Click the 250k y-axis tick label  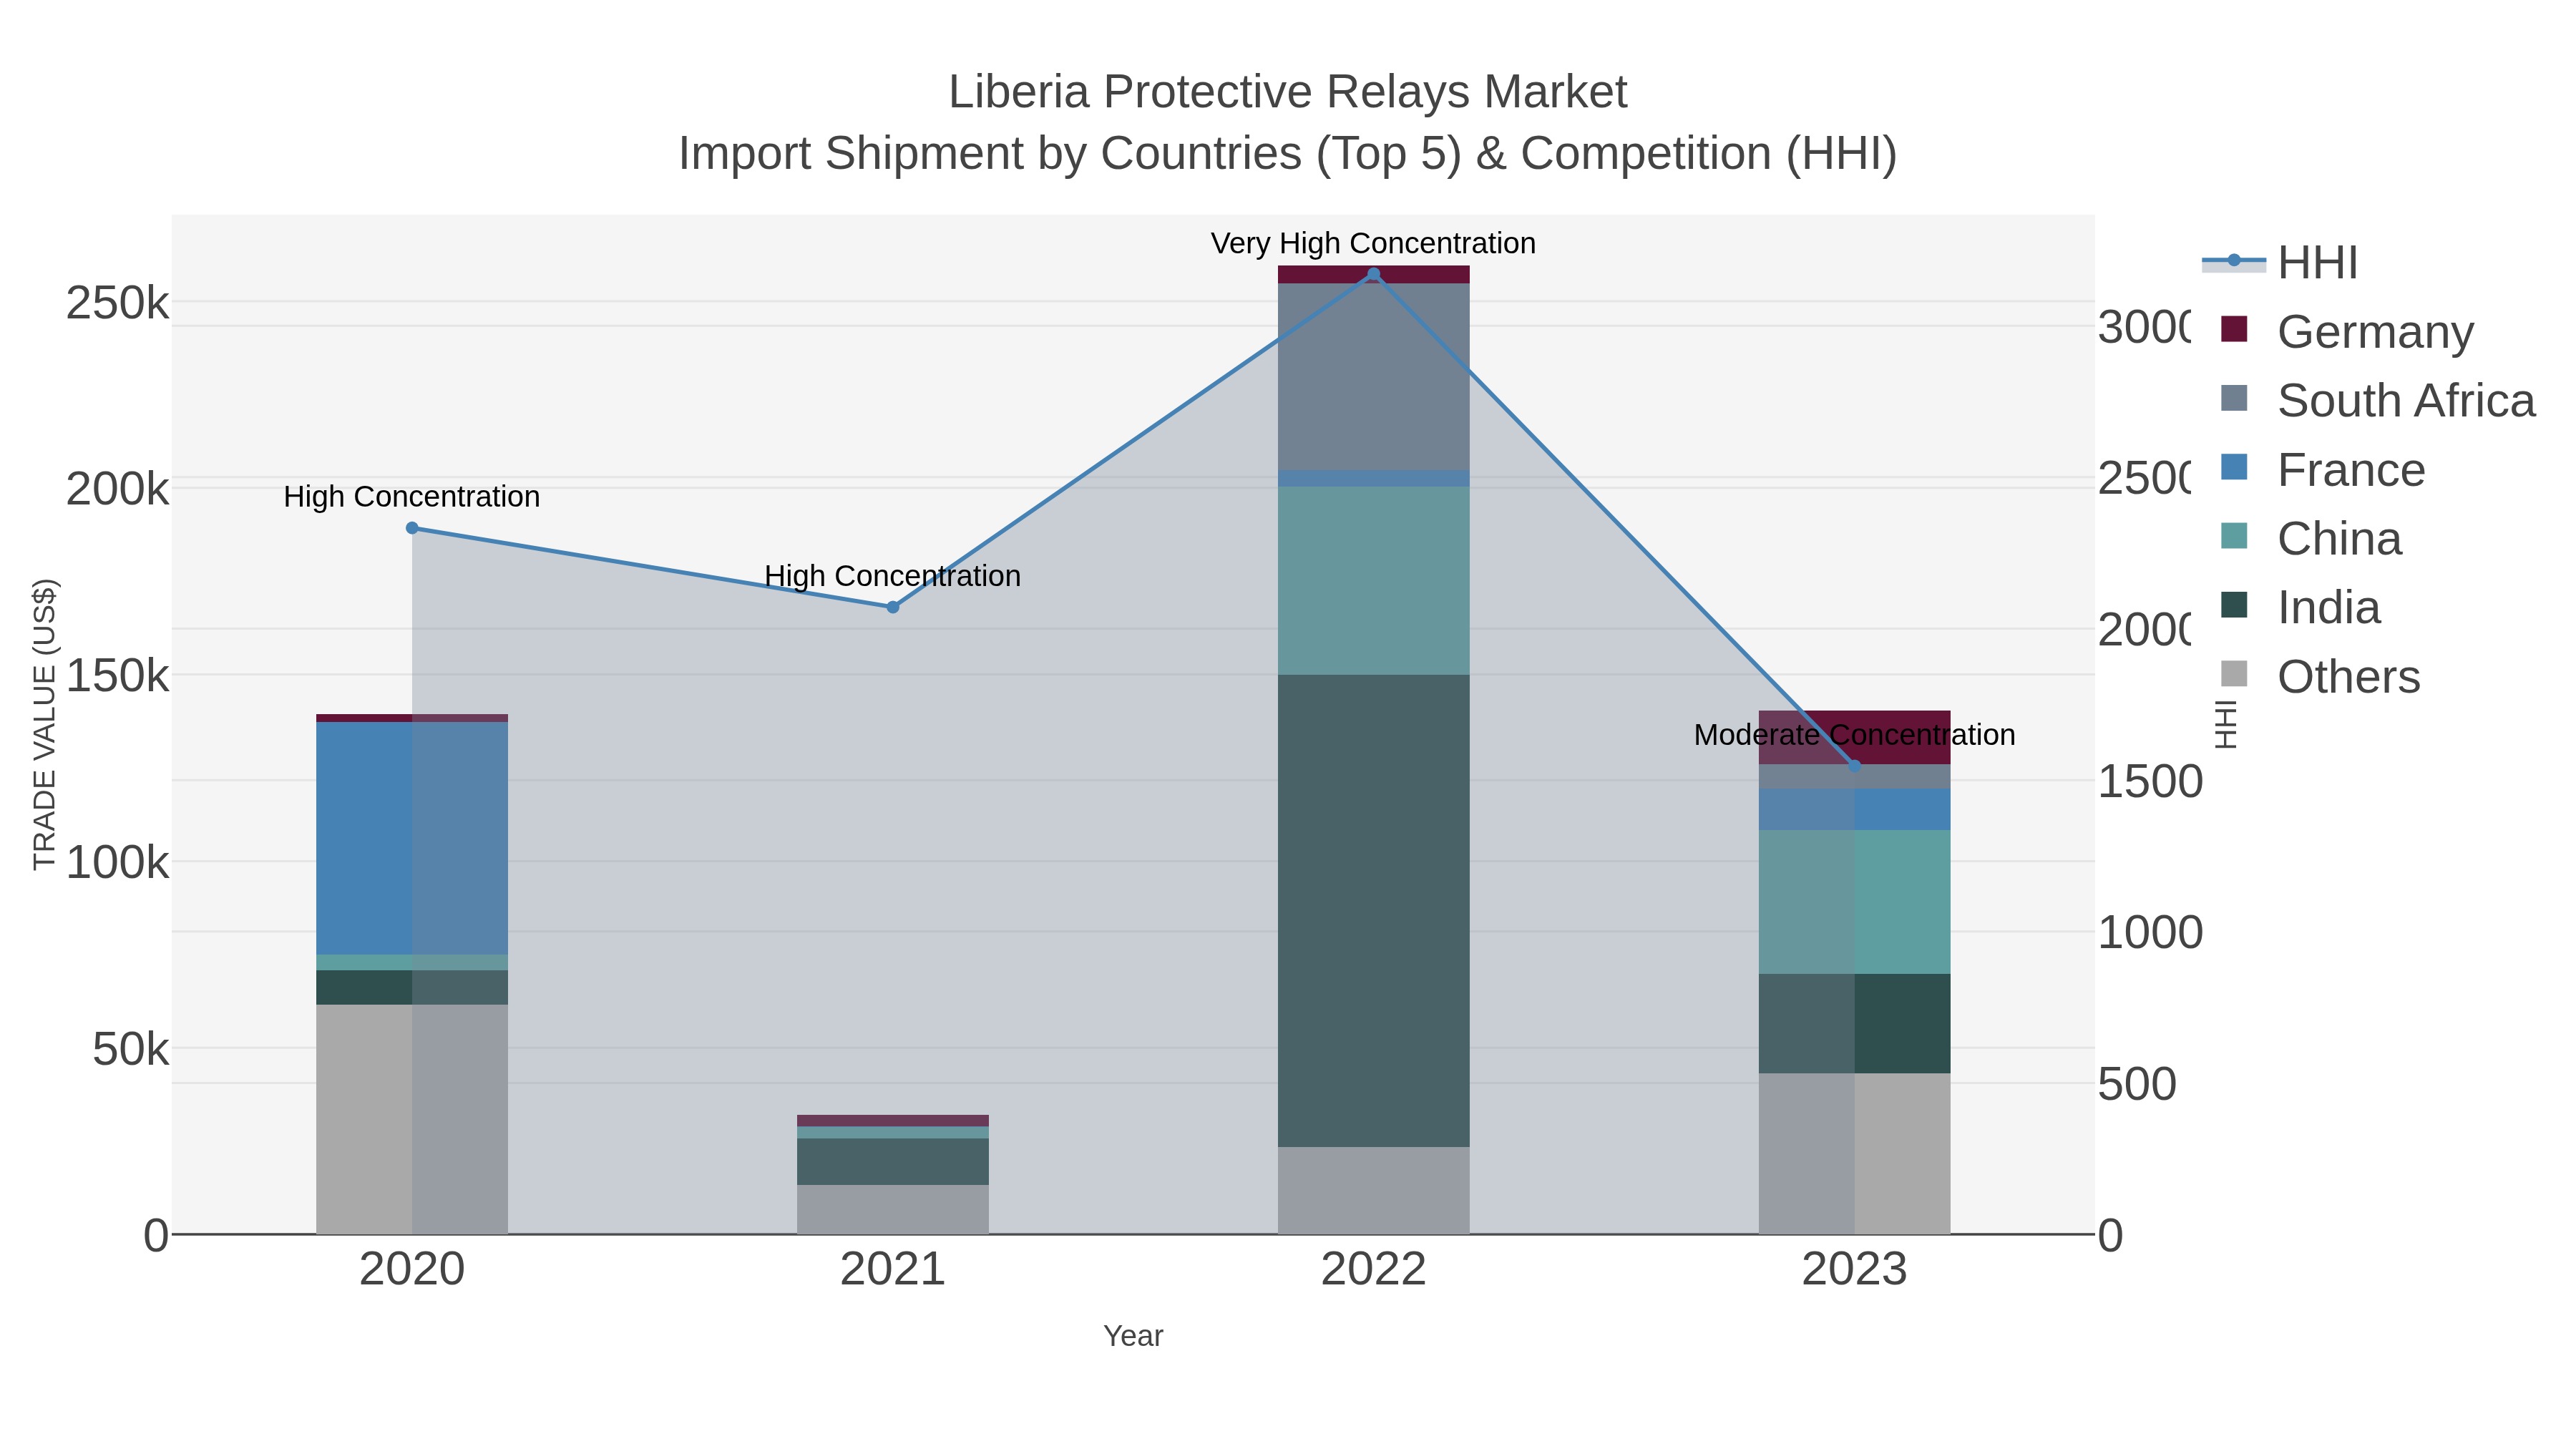tap(118, 303)
